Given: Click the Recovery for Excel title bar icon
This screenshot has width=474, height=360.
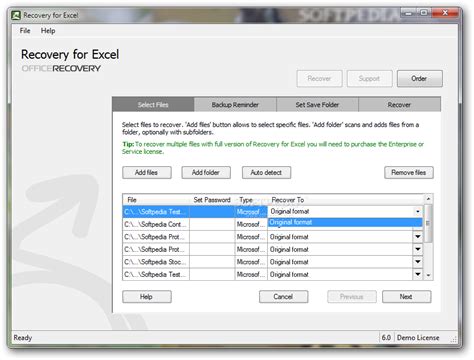Looking at the screenshot, I should click(16, 15).
